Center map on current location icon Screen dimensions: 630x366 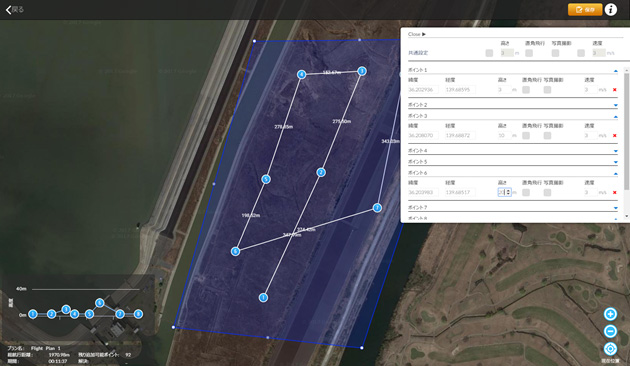tap(610, 349)
